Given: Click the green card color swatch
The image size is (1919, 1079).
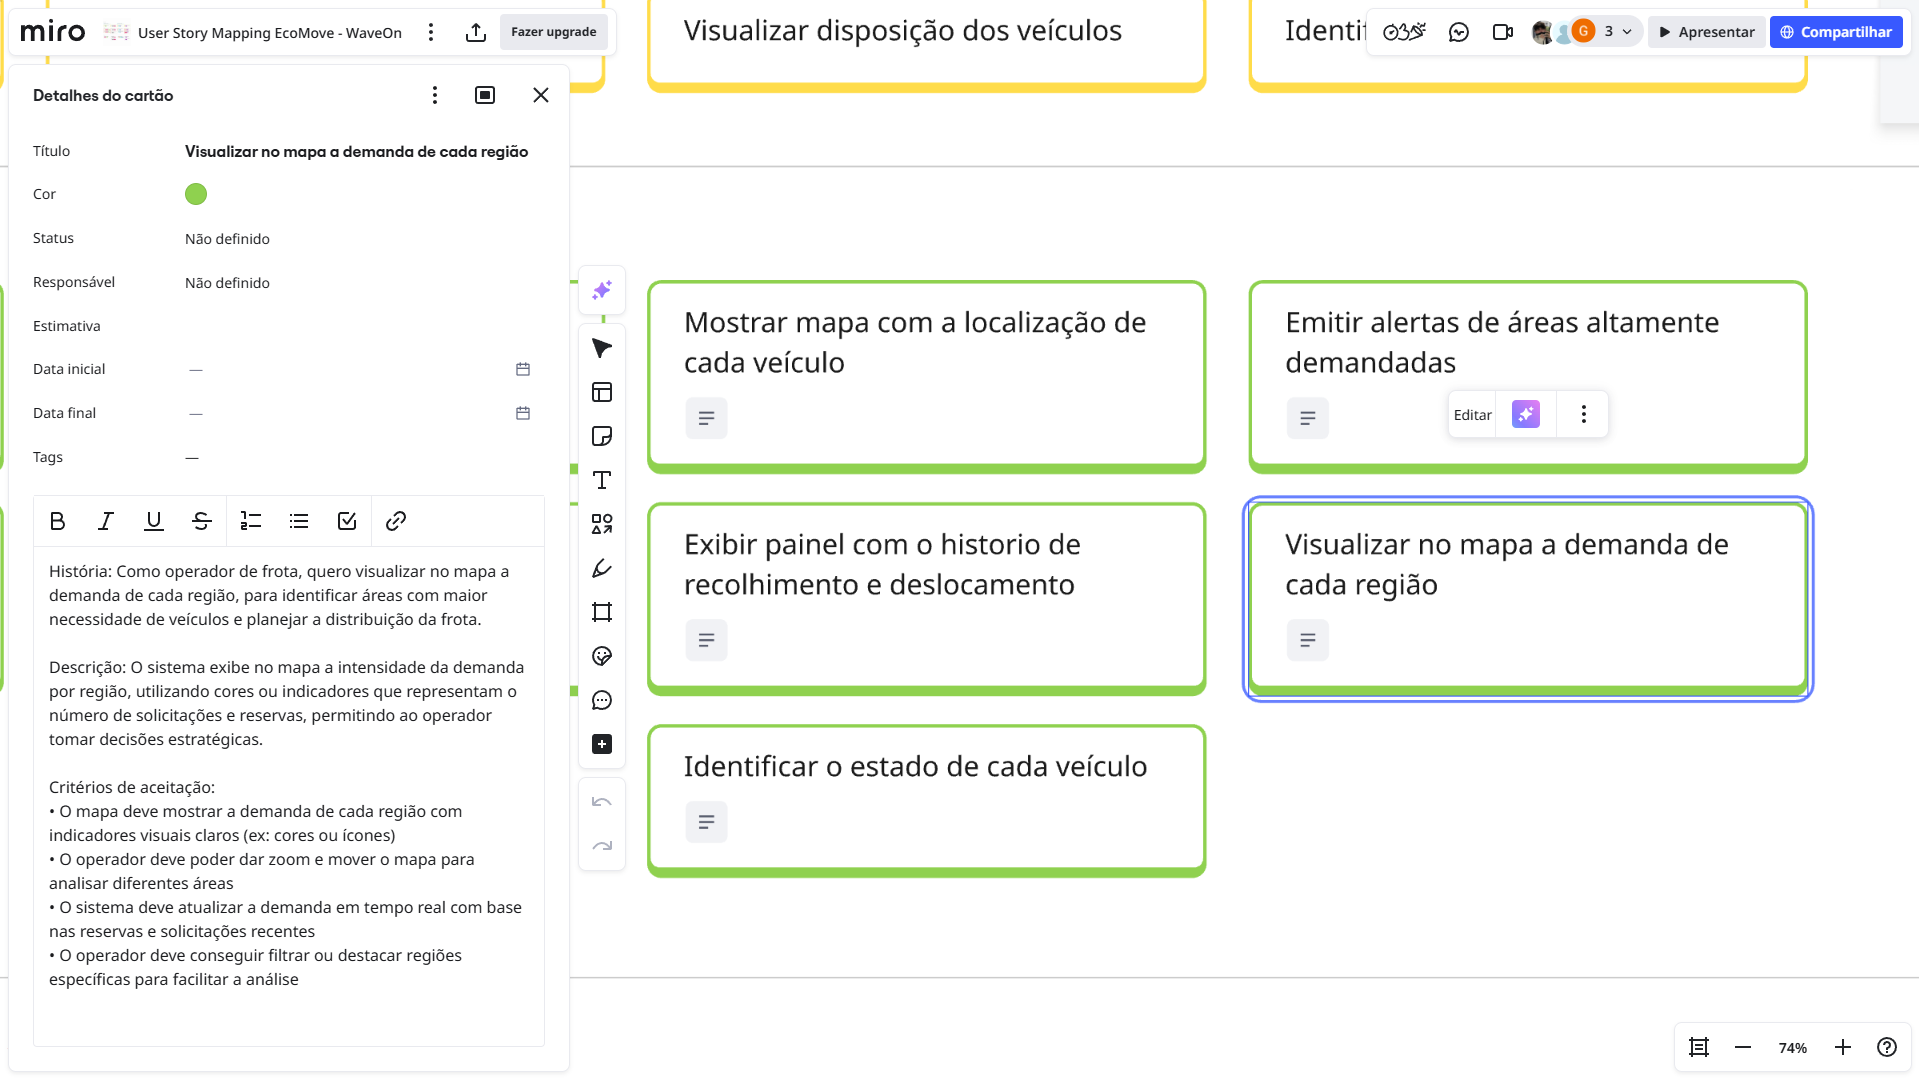Looking at the screenshot, I should click(x=196, y=194).
